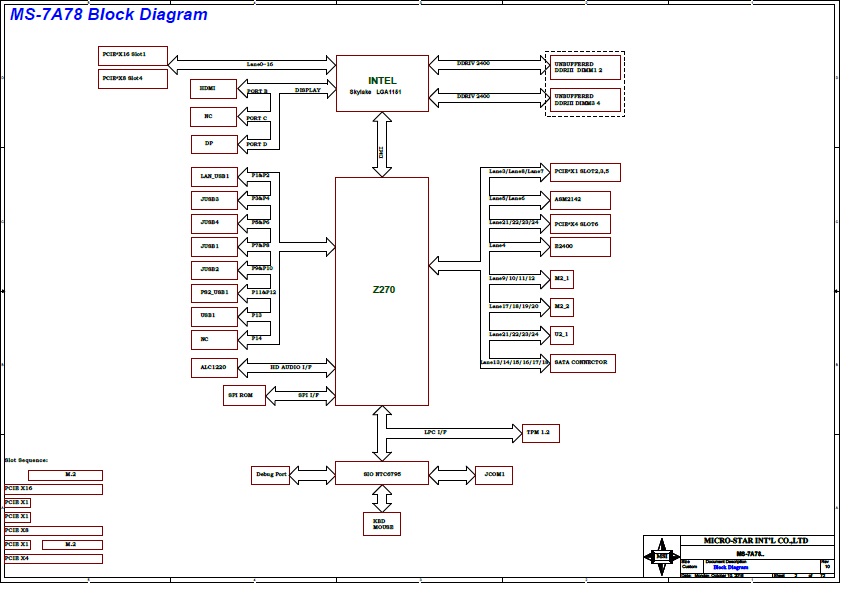The height and width of the screenshot is (602, 851).
Task: Click the 'HD AUDIO I/F' label
Action: [x=291, y=367]
